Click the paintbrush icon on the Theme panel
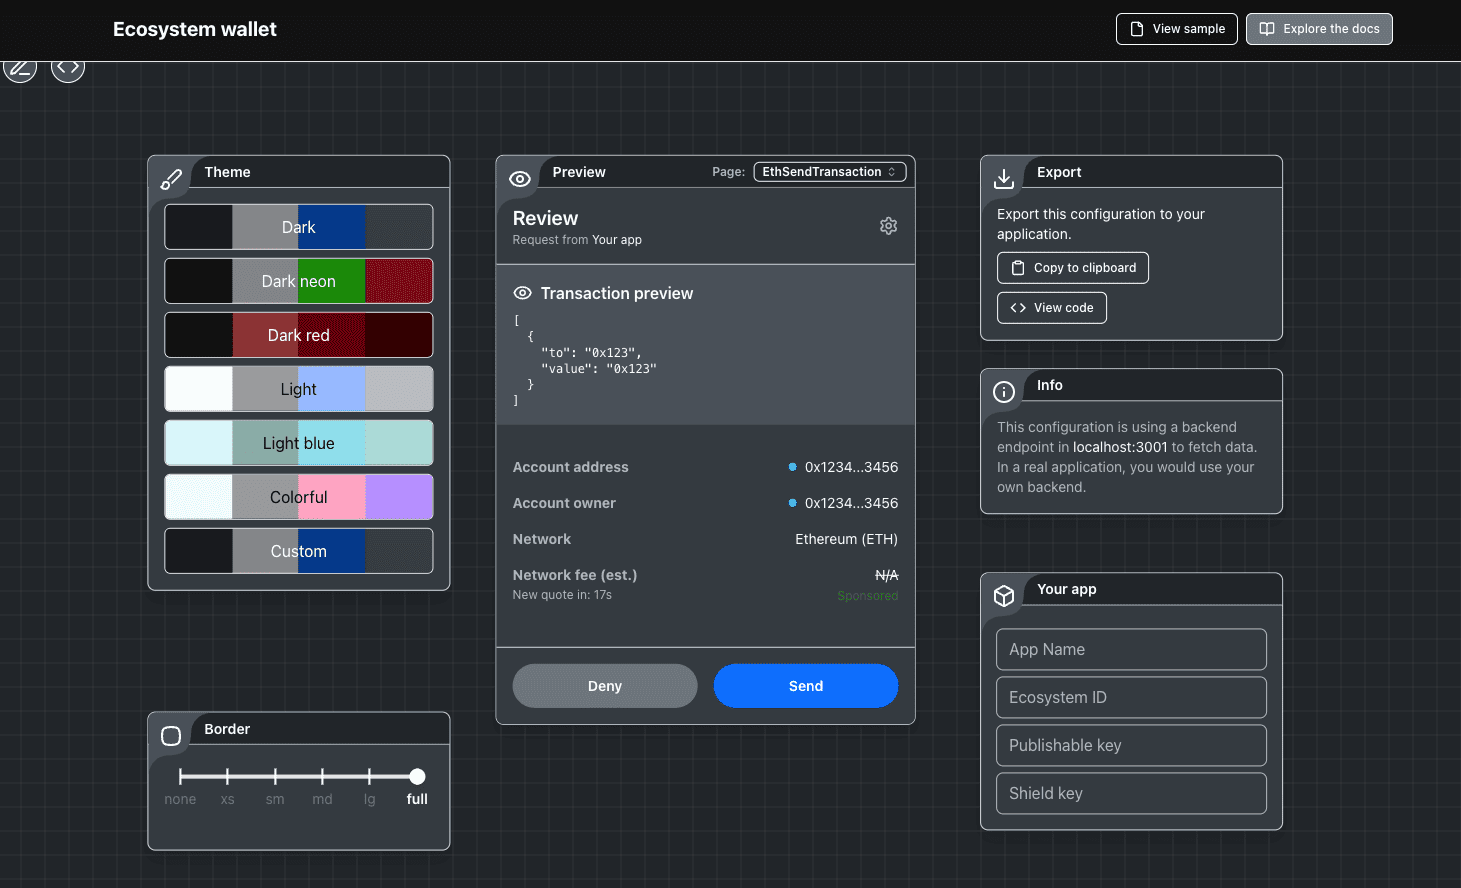Screen dimensions: 1461x888 (171, 177)
